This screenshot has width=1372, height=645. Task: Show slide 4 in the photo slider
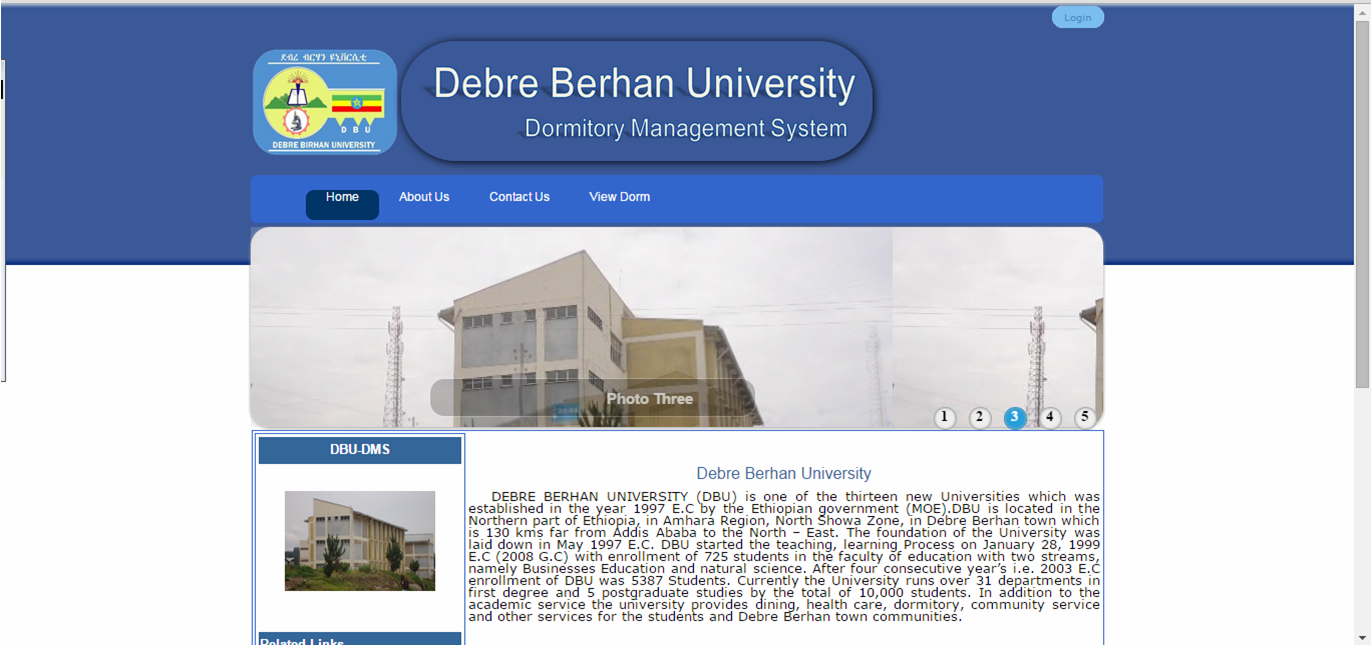(1049, 418)
